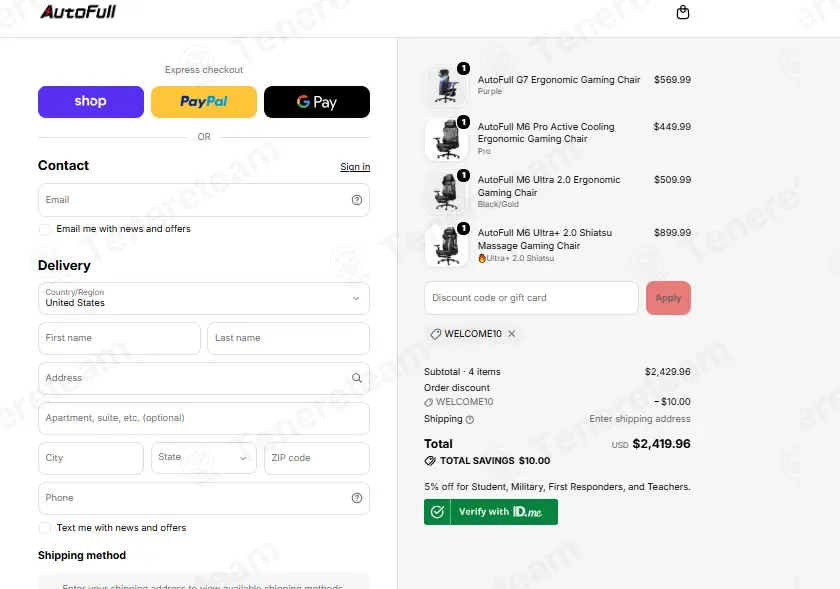Focus the Address input field
840x589 pixels.
[204, 378]
